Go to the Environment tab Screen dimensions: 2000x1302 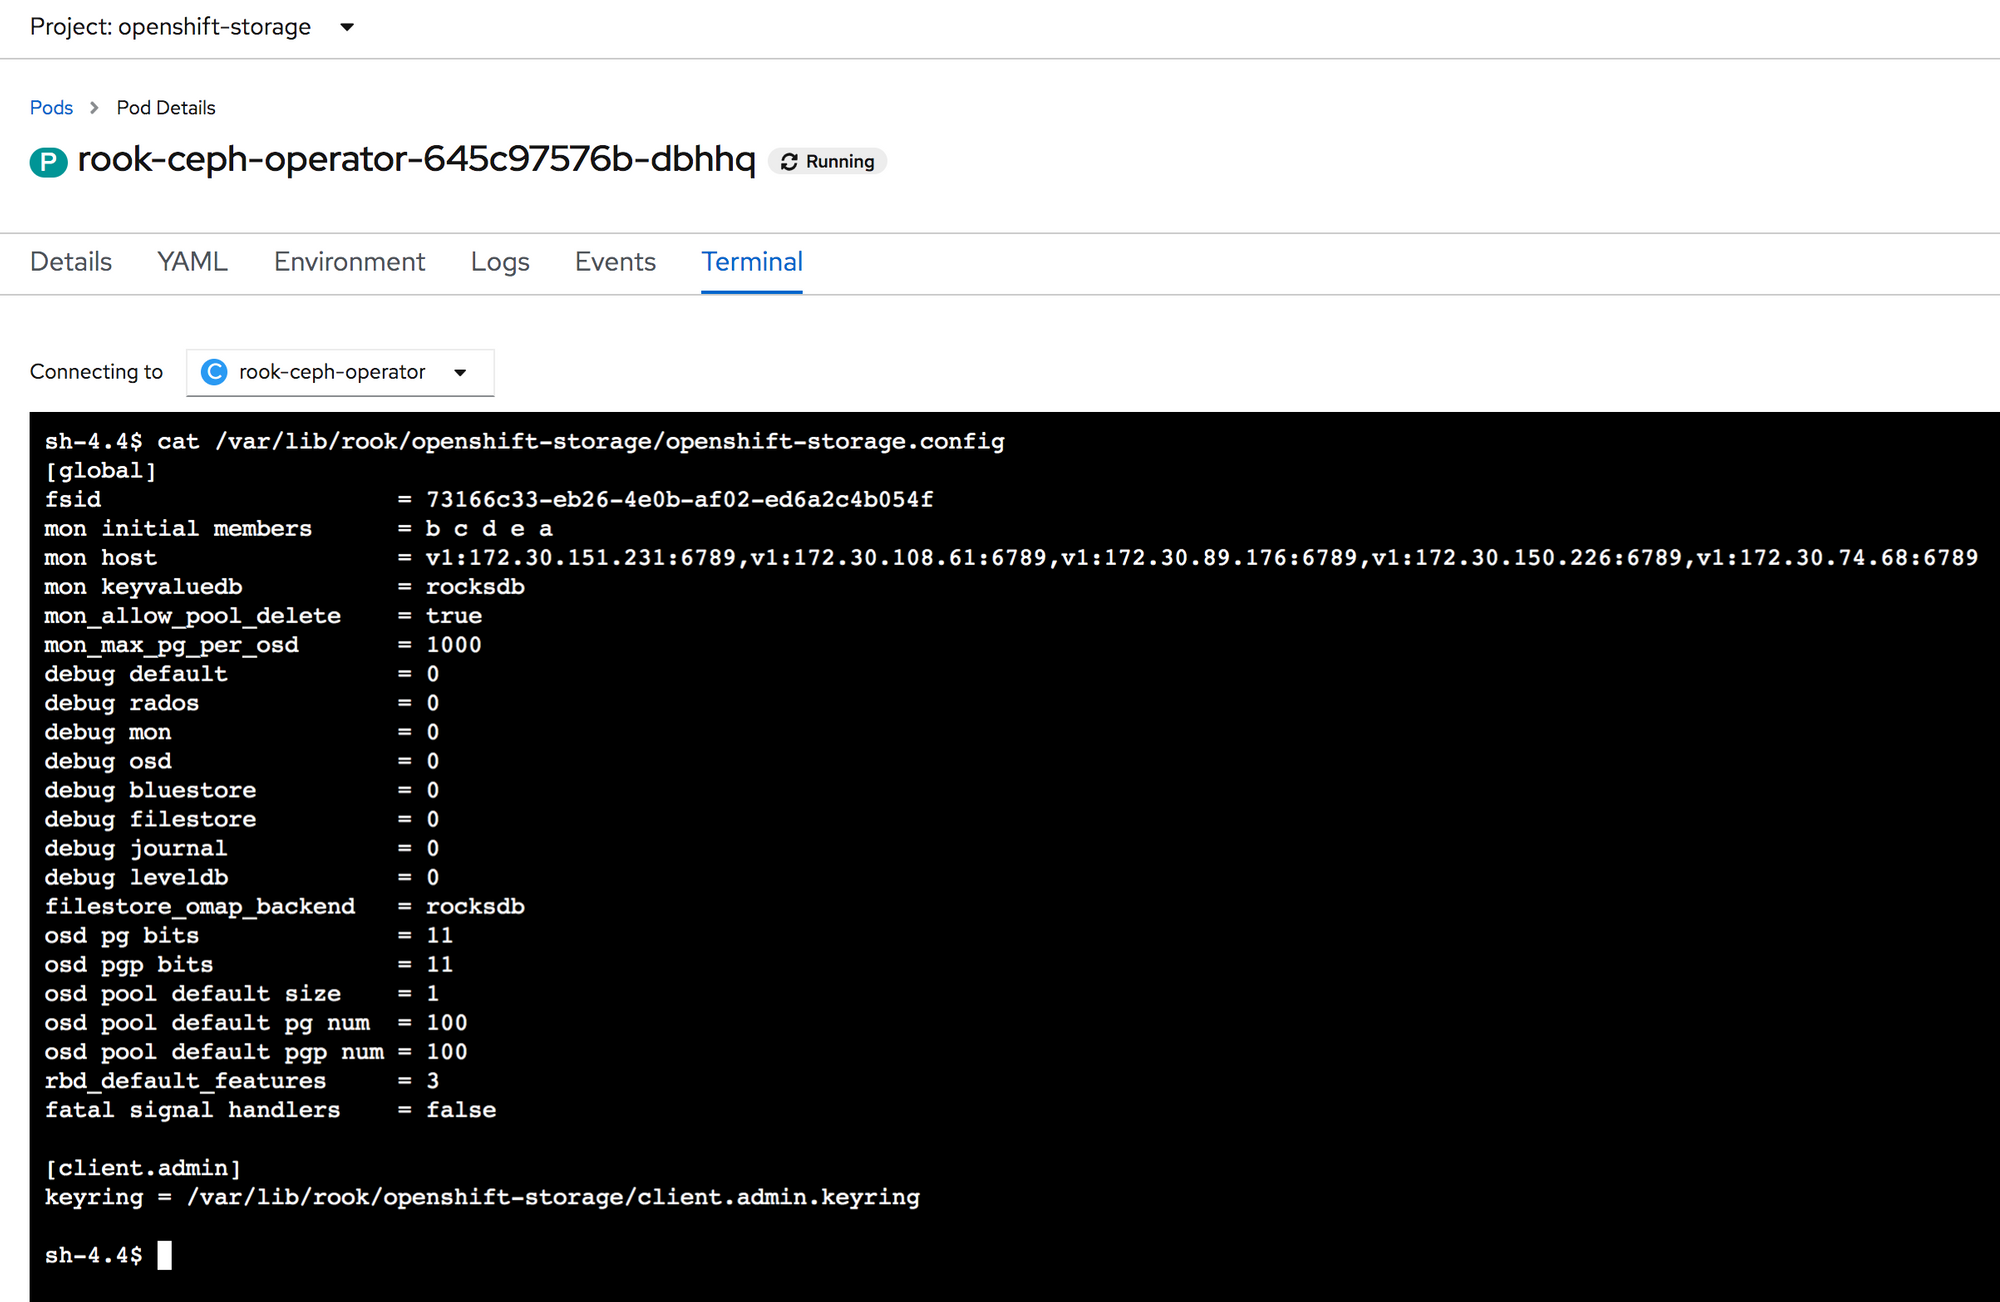click(x=349, y=262)
